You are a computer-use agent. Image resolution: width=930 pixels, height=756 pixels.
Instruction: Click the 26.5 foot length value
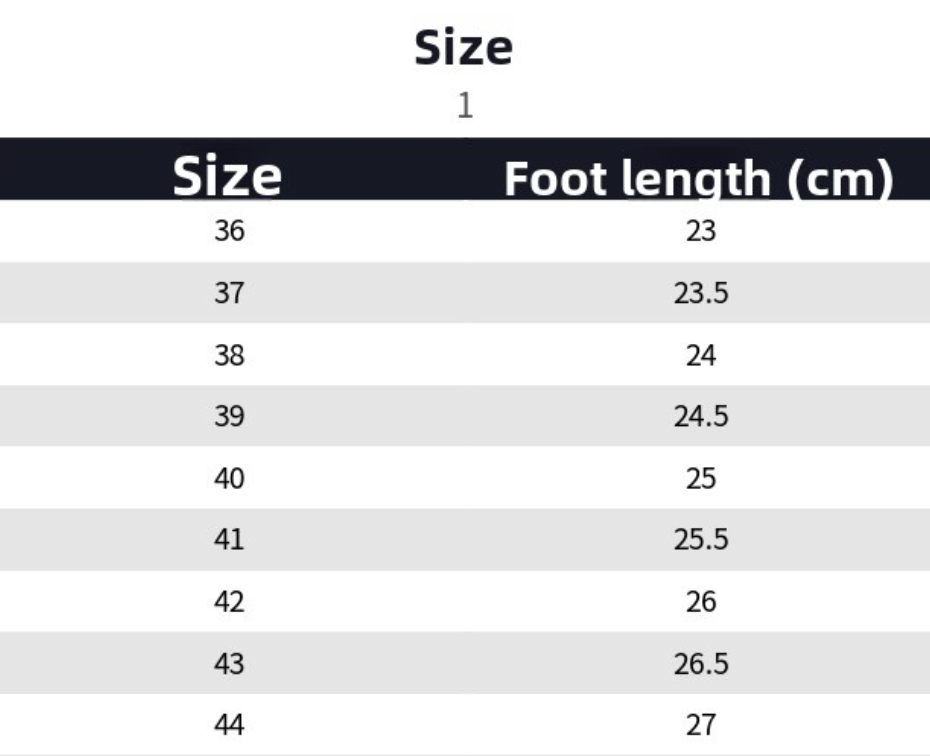[x=701, y=663]
